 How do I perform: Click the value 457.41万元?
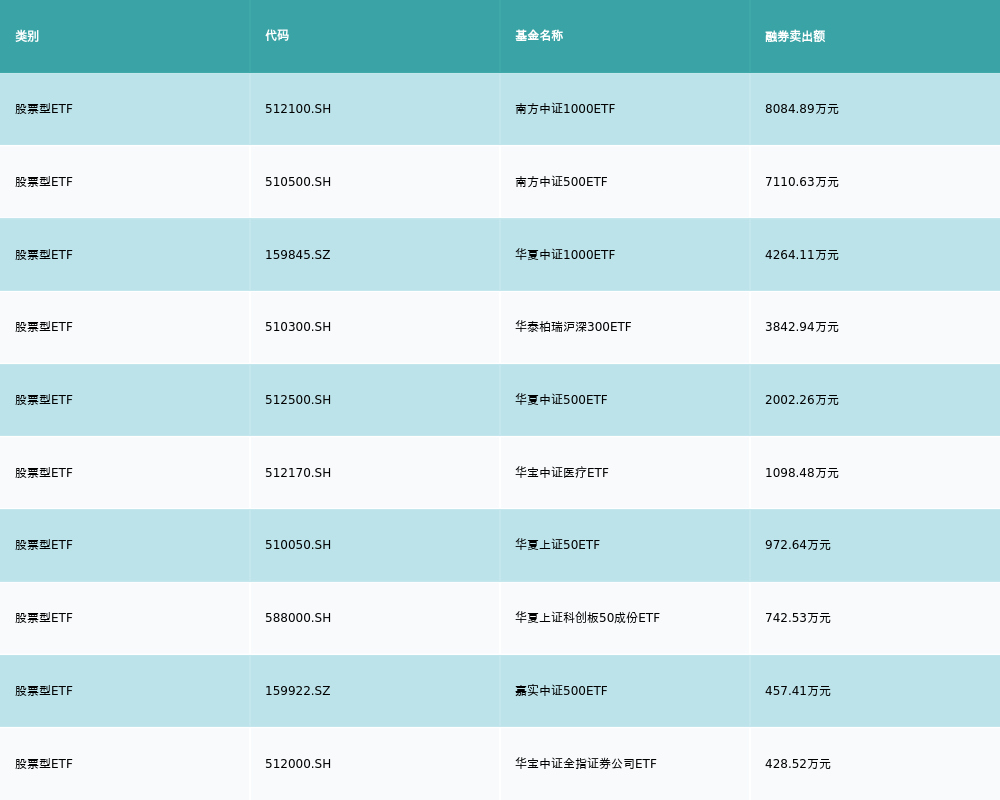798,691
